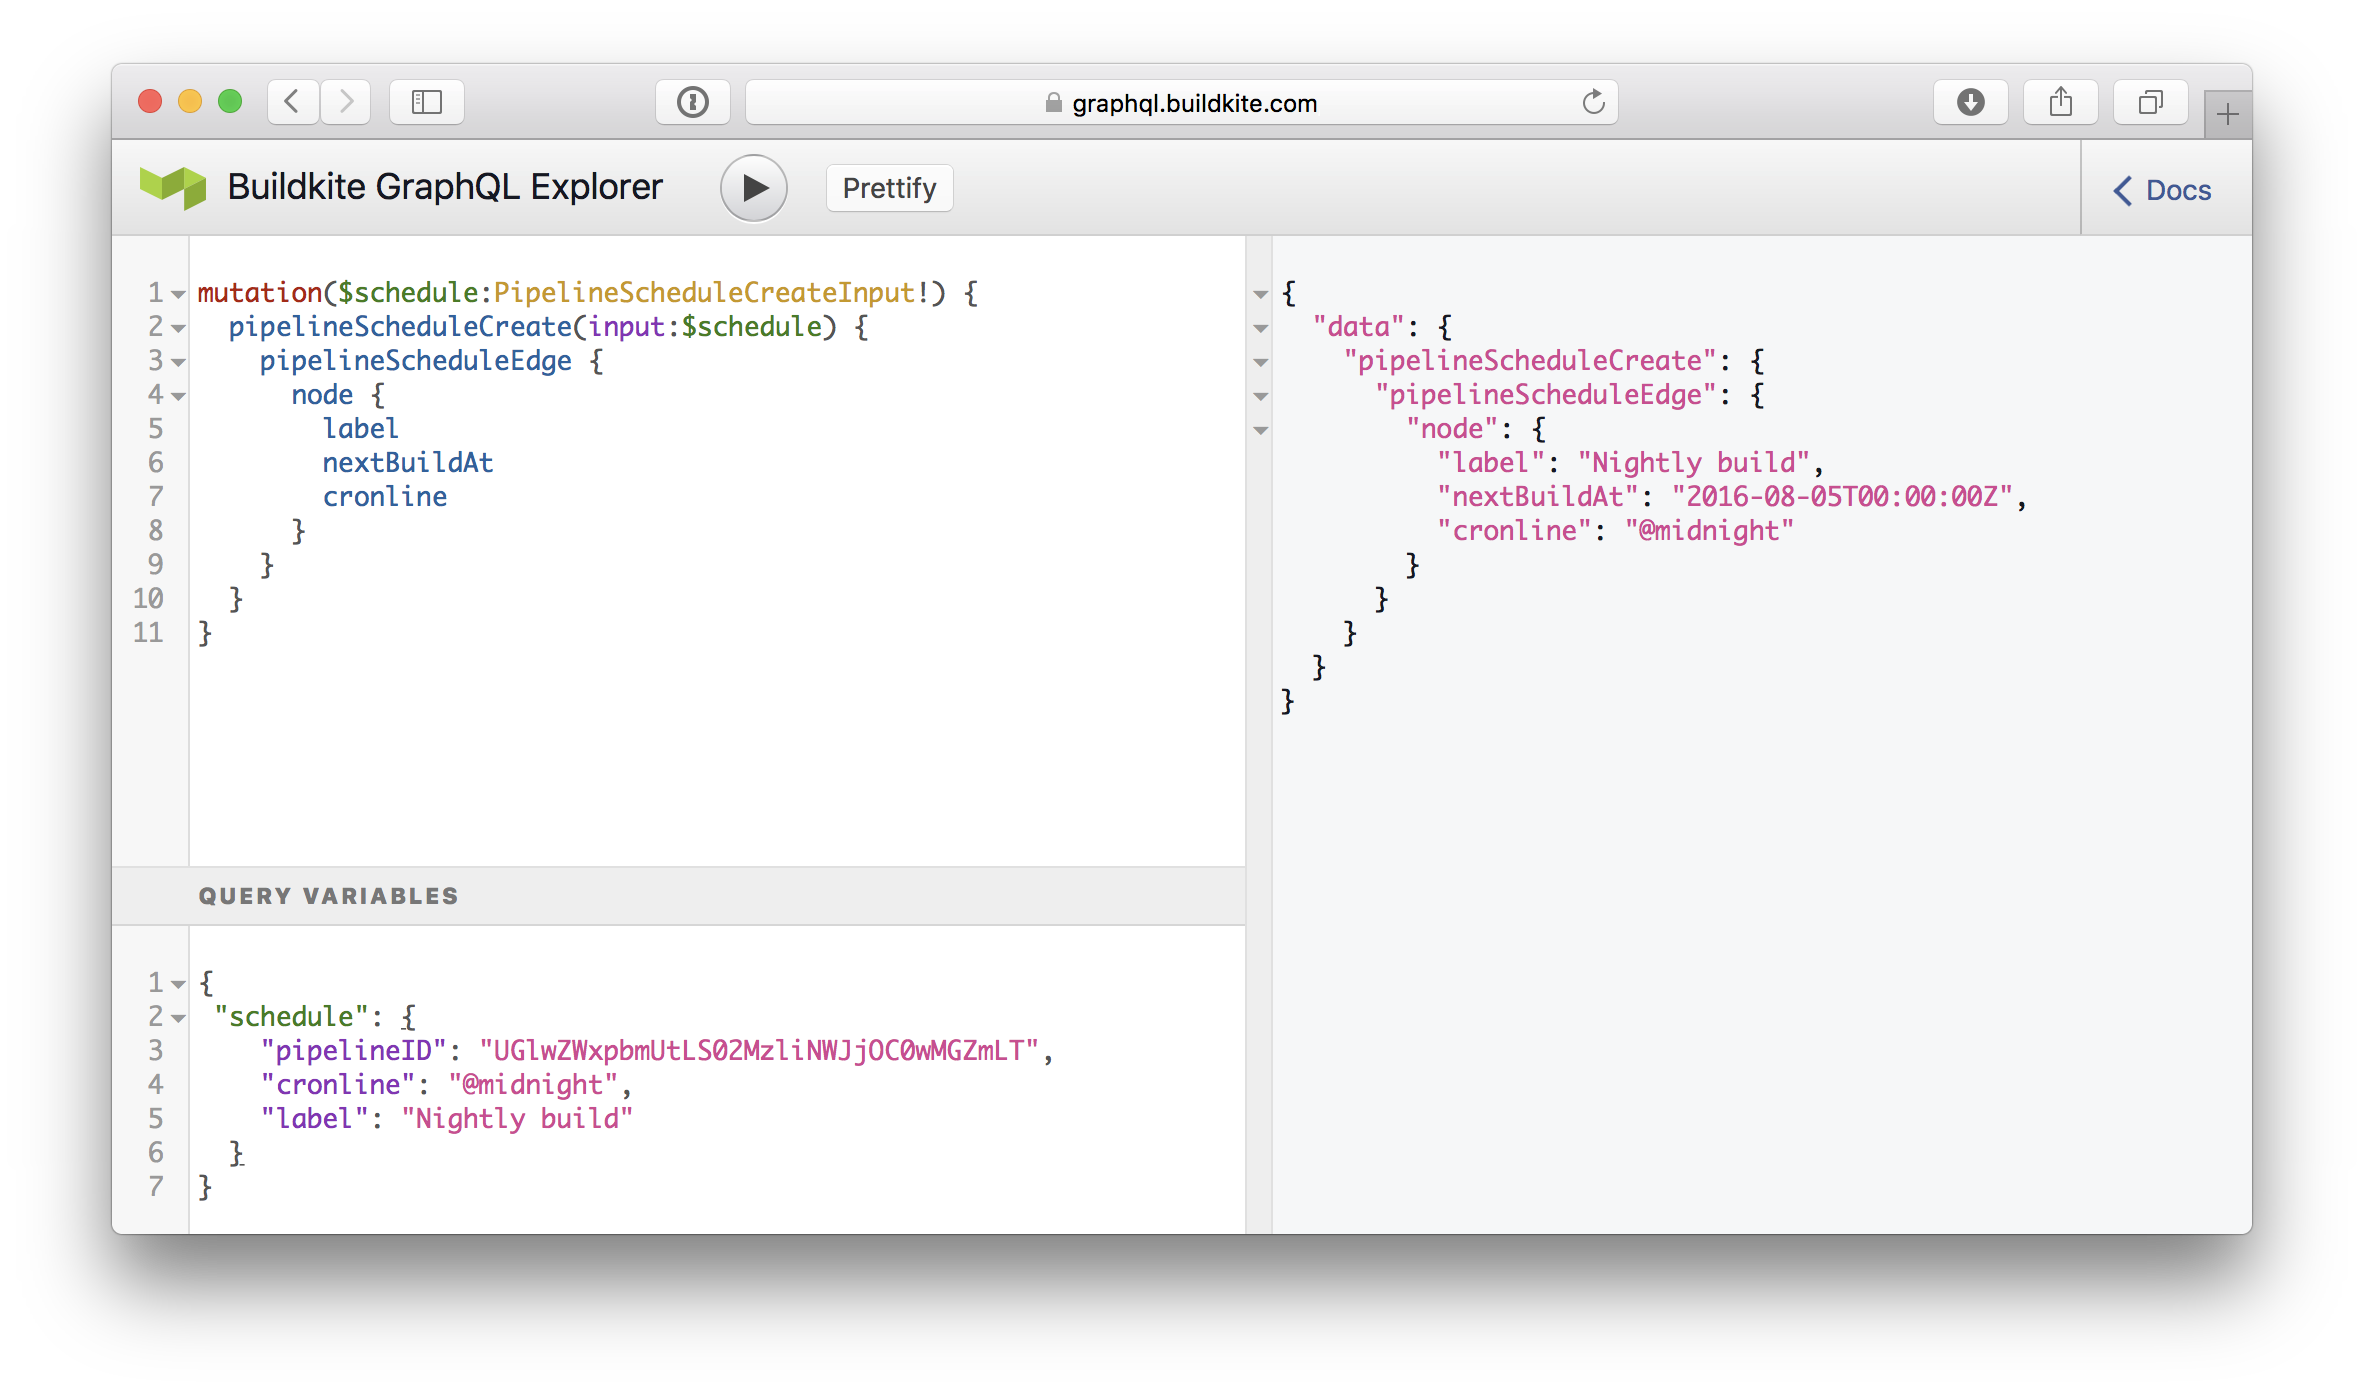The height and width of the screenshot is (1394, 2364).
Task: Click the pipelineID value string
Action: (760, 1050)
